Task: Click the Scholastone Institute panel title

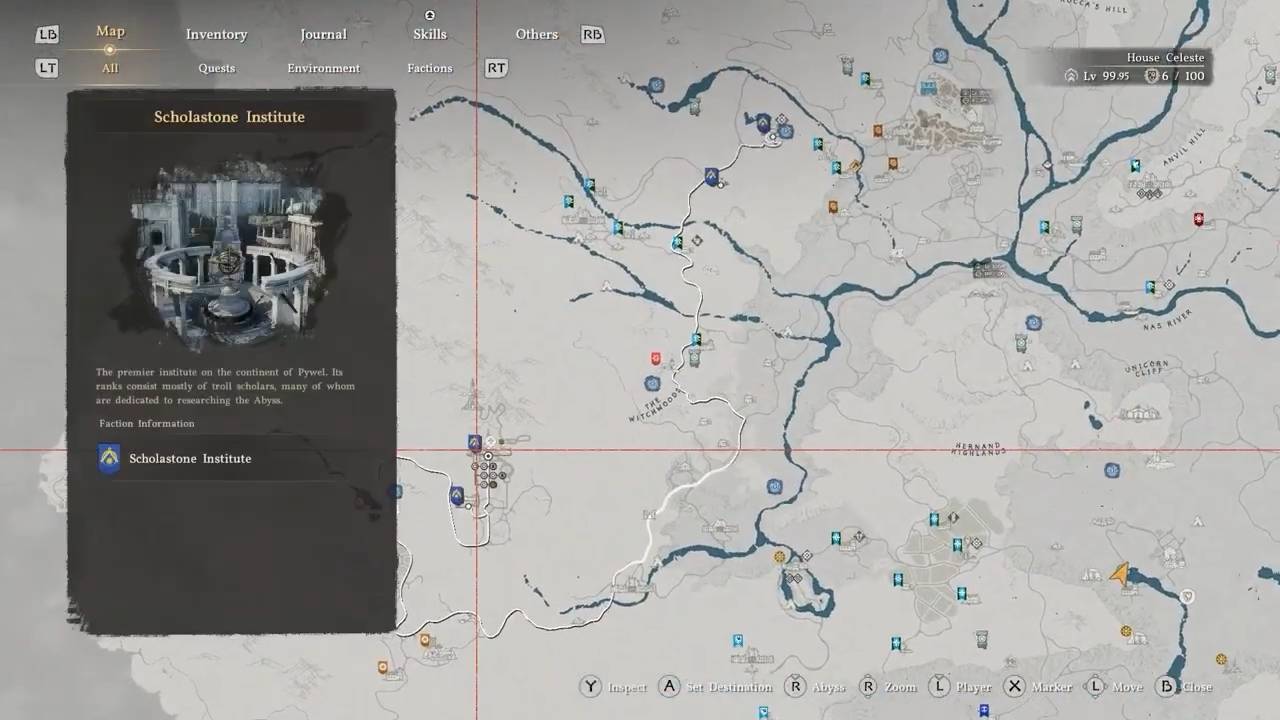Action: click(229, 117)
